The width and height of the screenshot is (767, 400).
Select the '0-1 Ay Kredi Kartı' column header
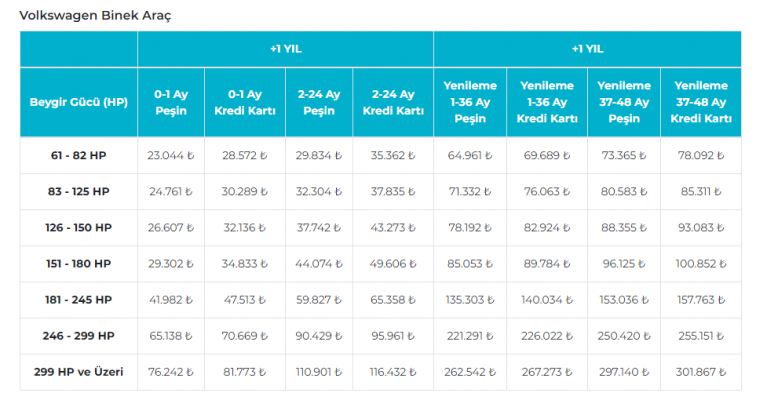click(x=245, y=102)
